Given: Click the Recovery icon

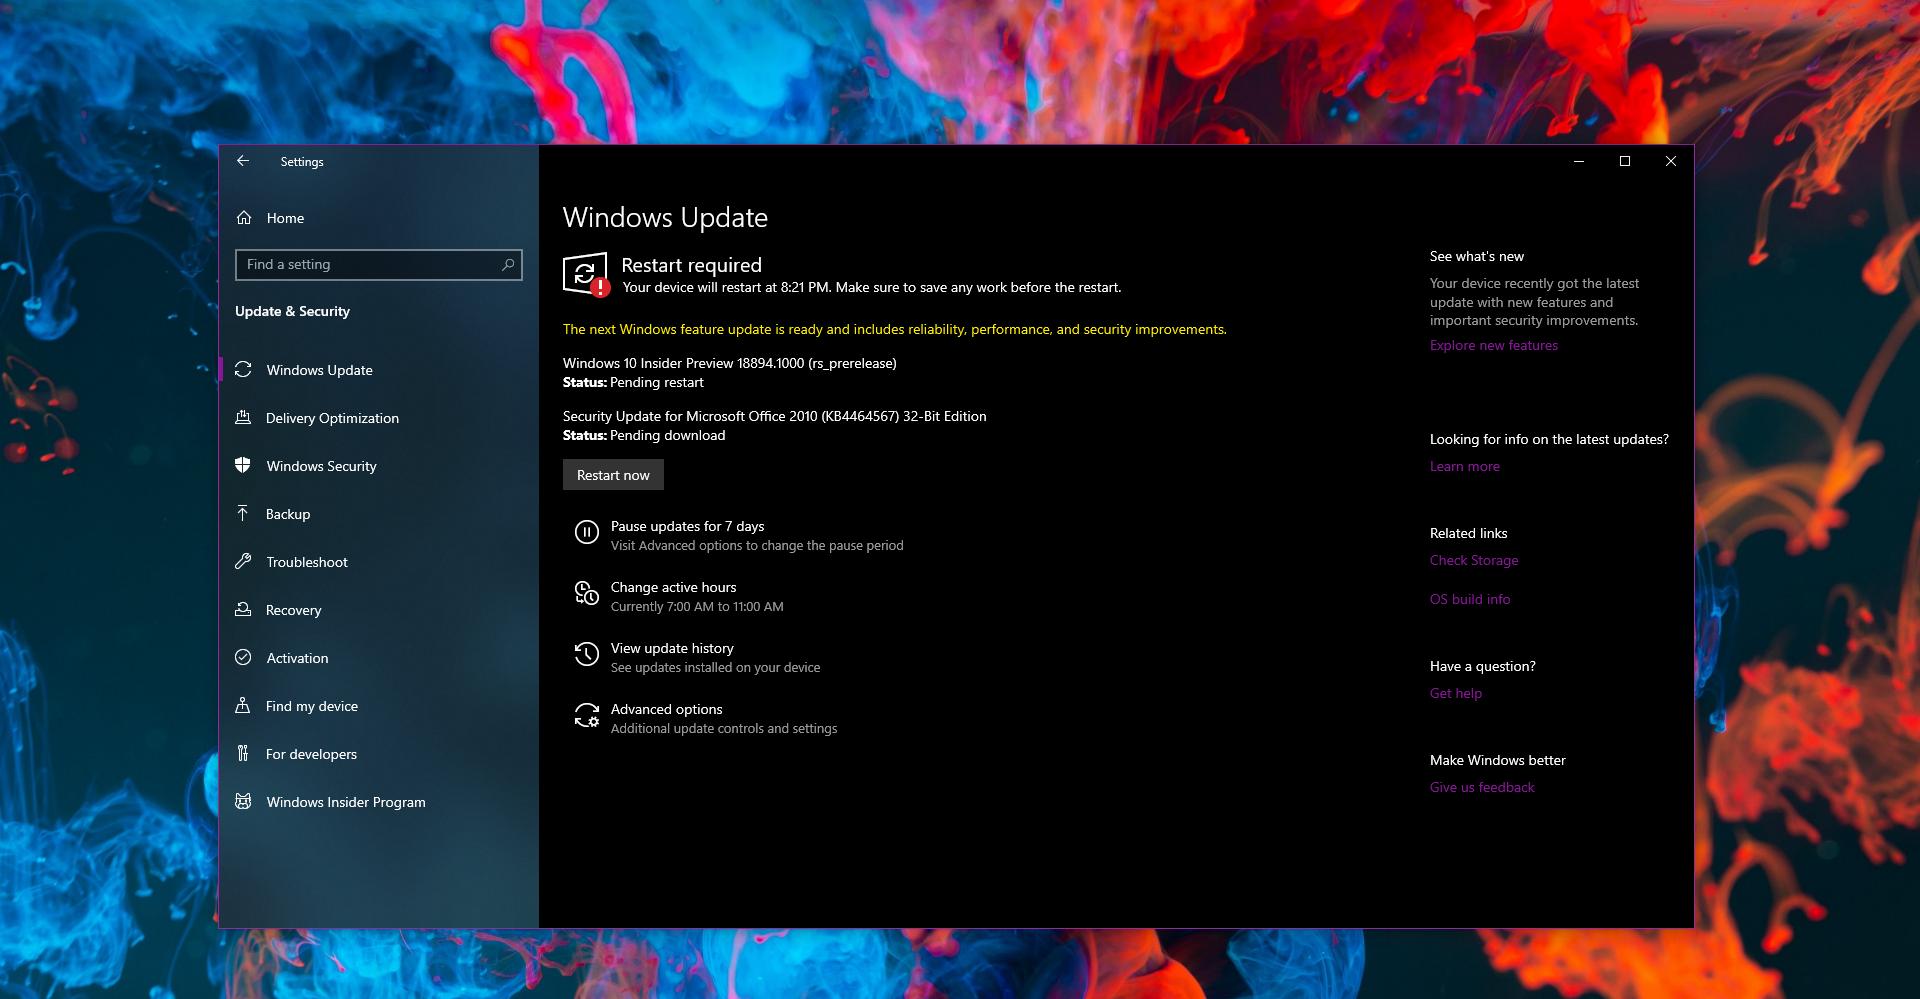Looking at the screenshot, I should tap(243, 610).
